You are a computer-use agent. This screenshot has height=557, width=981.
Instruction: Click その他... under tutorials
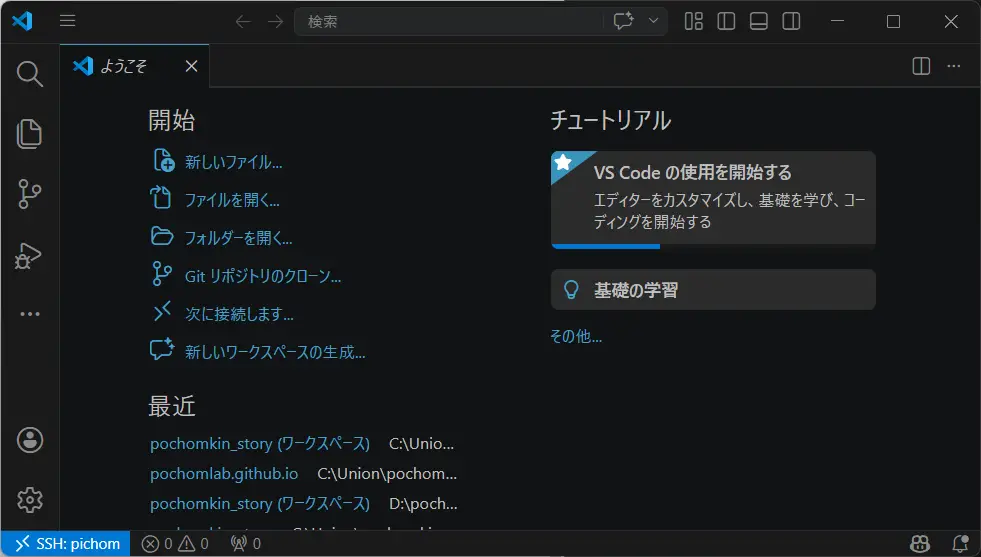pos(576,337)
